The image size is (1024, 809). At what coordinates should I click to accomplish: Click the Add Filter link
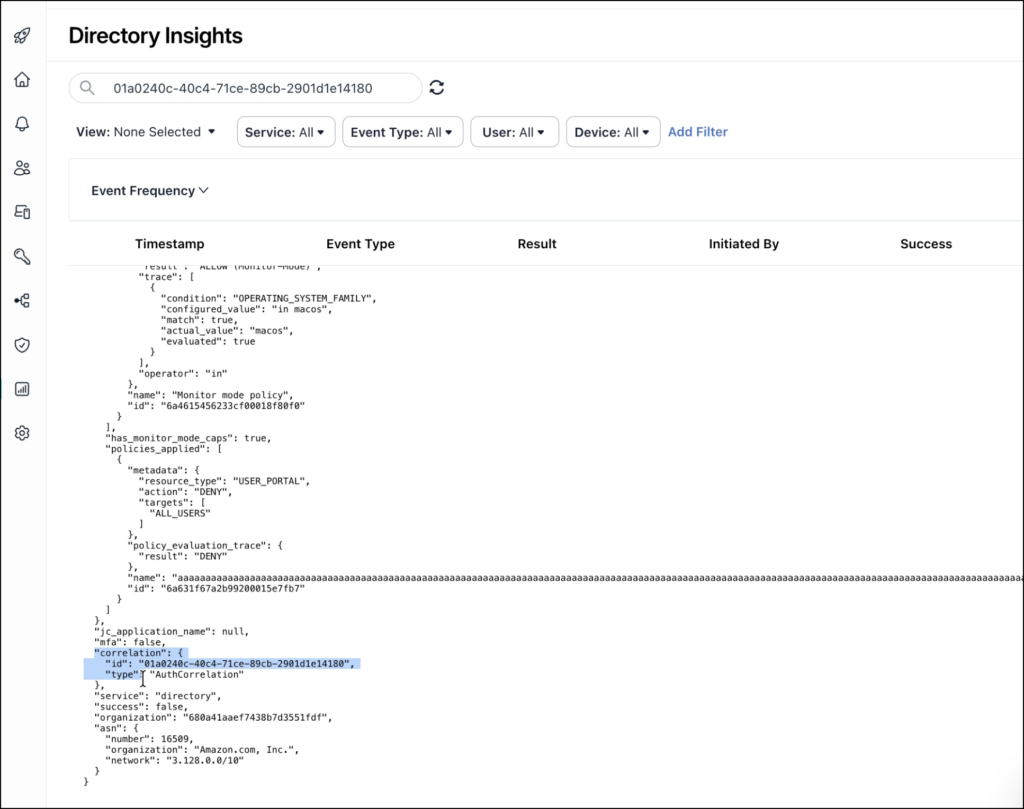pyautogui.click(x=697, y=132)
